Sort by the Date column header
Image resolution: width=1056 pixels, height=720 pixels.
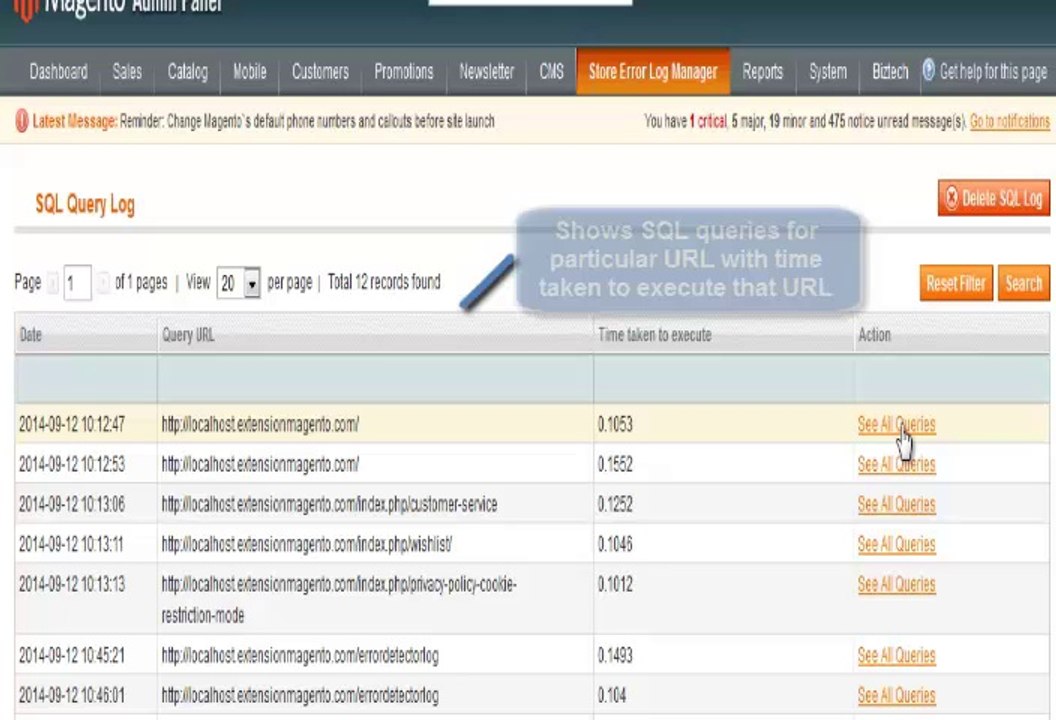click(x=30, y=335)
